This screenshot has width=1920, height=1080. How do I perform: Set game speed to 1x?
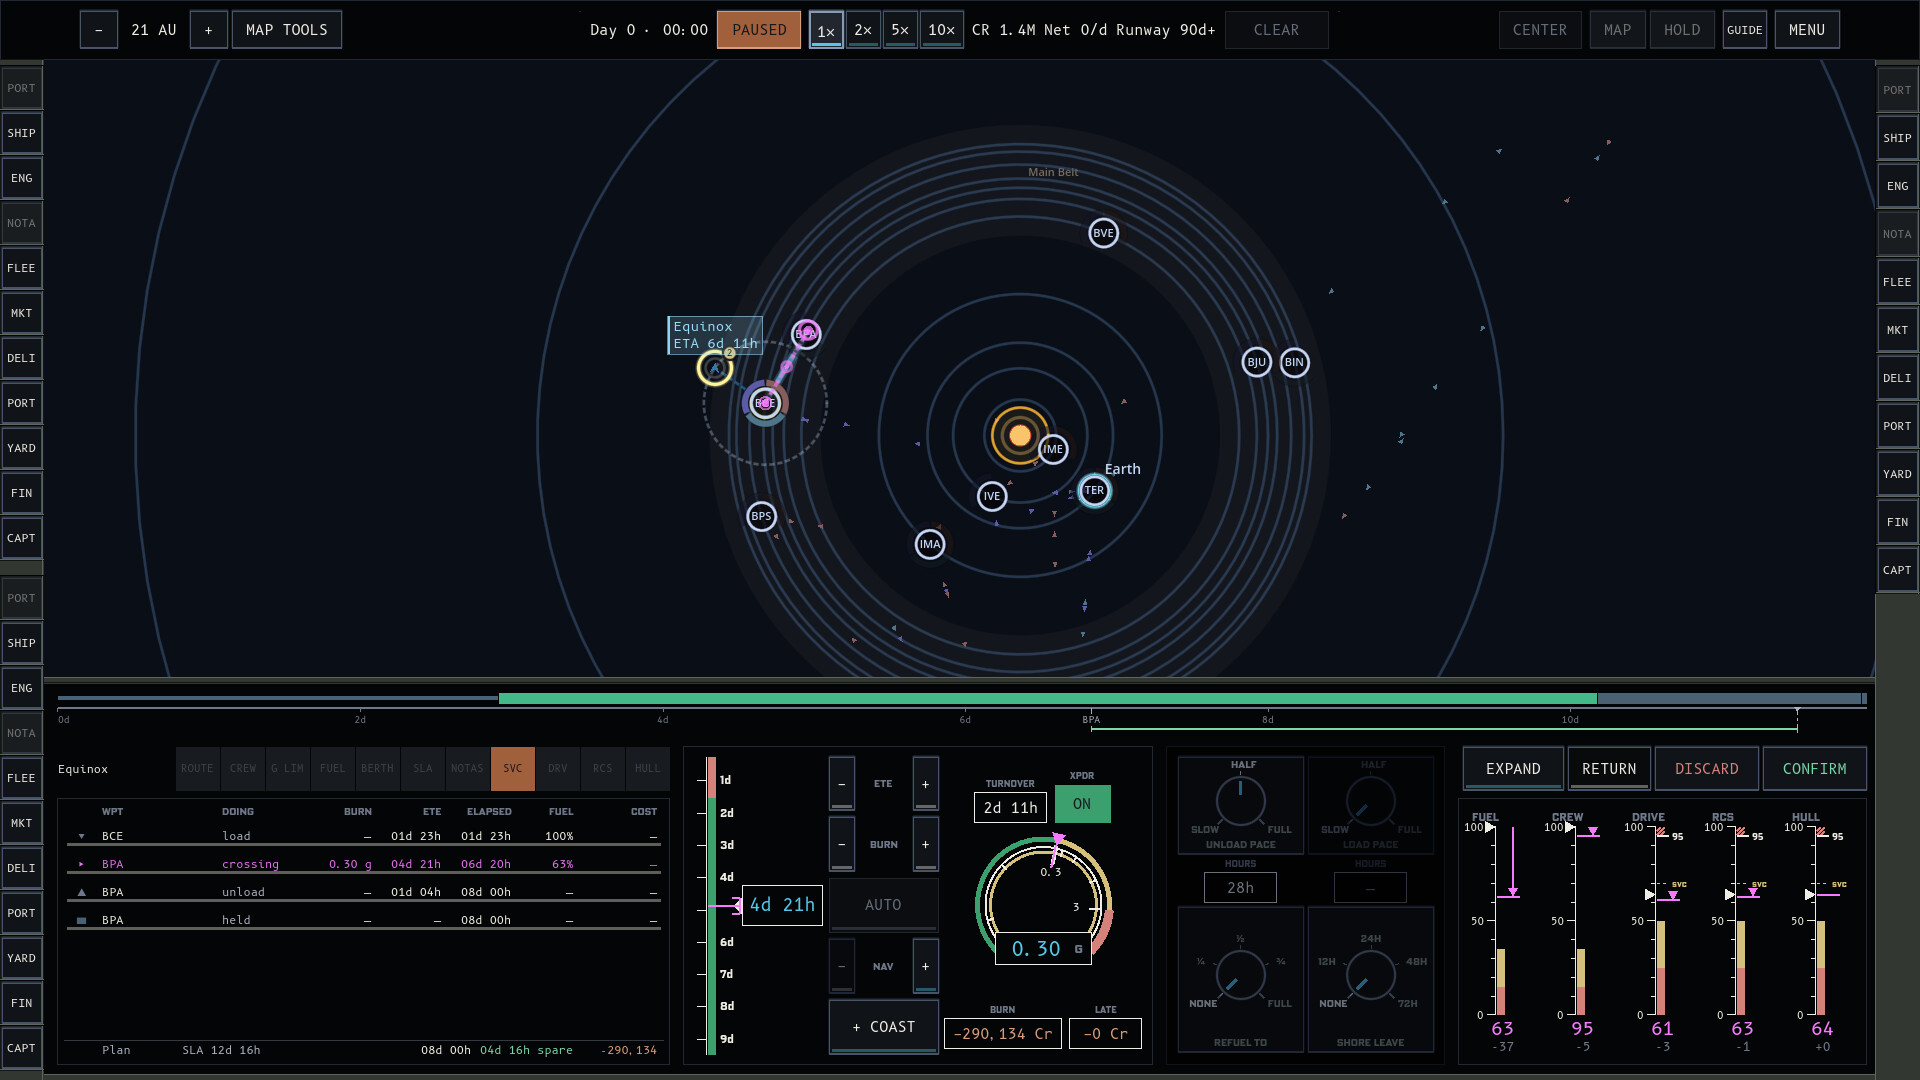[826, 30]
